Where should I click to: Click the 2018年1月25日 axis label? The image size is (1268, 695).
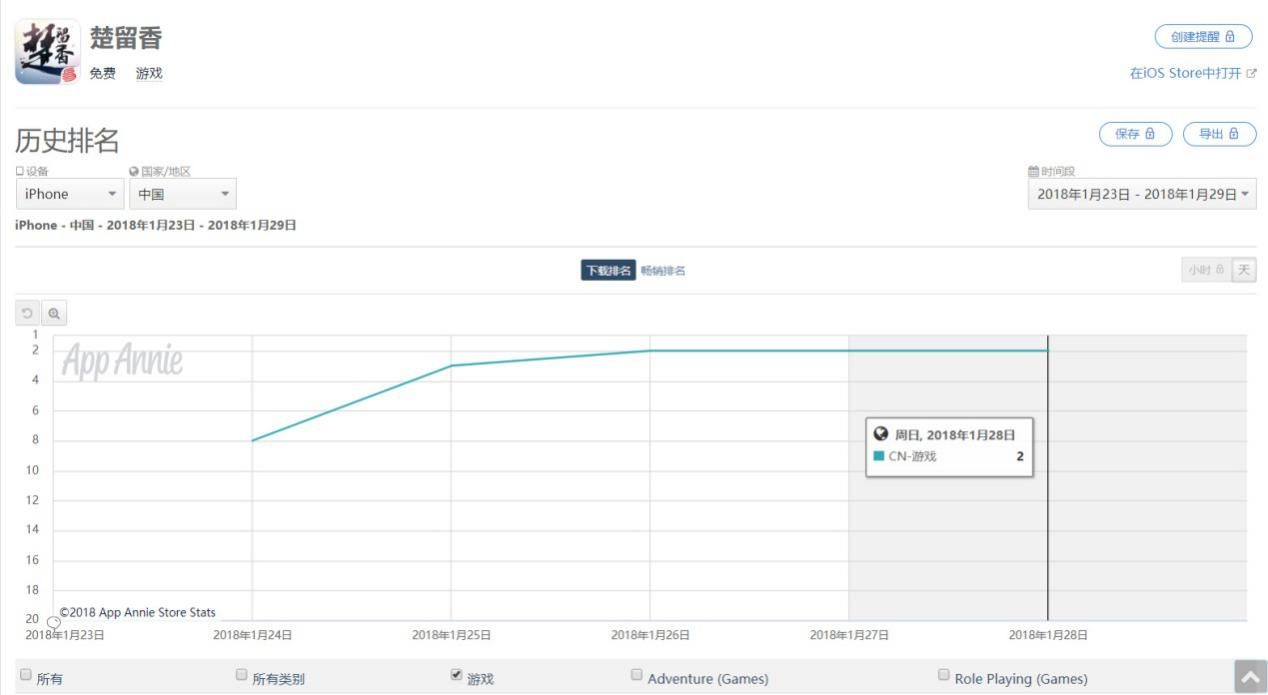(451, 635)
